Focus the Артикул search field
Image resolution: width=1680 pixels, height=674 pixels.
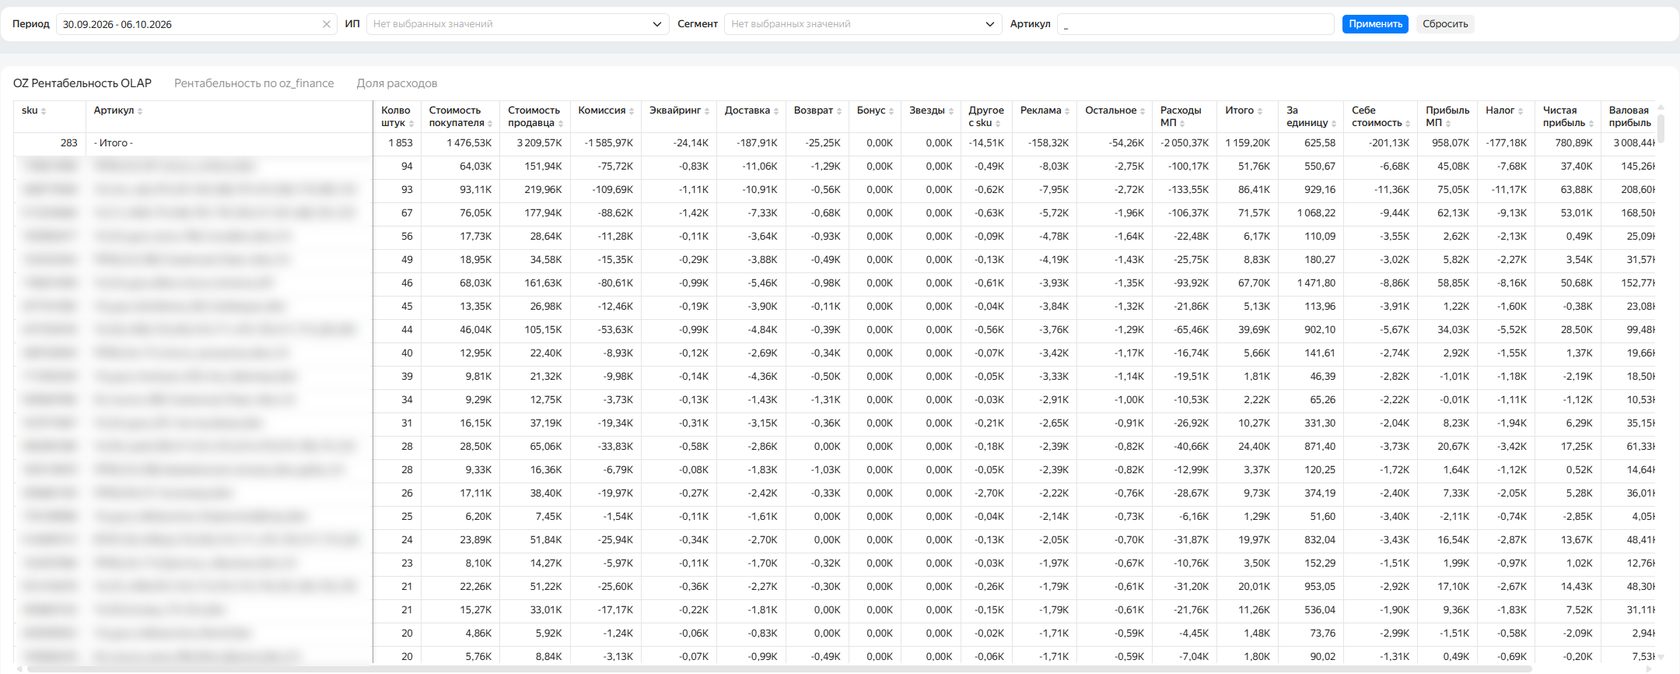1195,24
